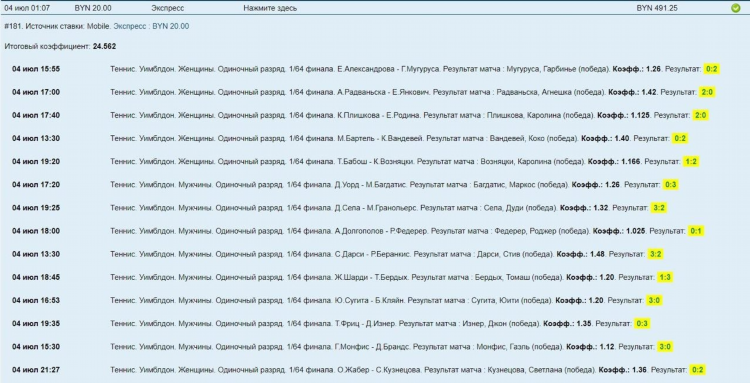
Task: Click 'Коэфф.: 1.166' in Возняцки row
Action: pos(614,162)
